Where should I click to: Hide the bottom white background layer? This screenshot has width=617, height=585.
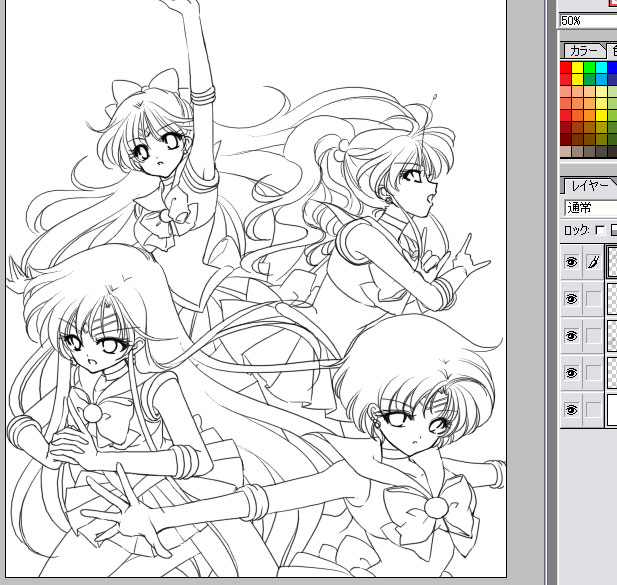(x=571, y=410)
